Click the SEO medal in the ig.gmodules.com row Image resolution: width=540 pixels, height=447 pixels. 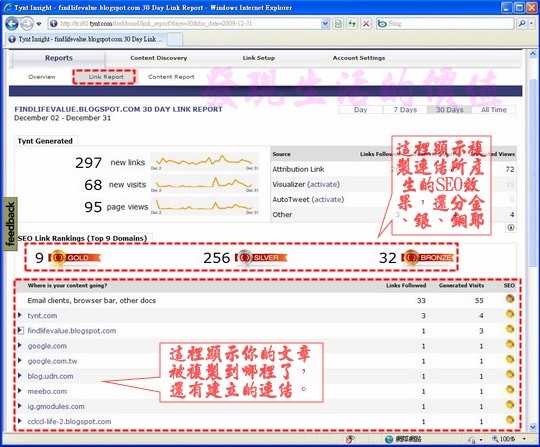[x=510, y=405]
